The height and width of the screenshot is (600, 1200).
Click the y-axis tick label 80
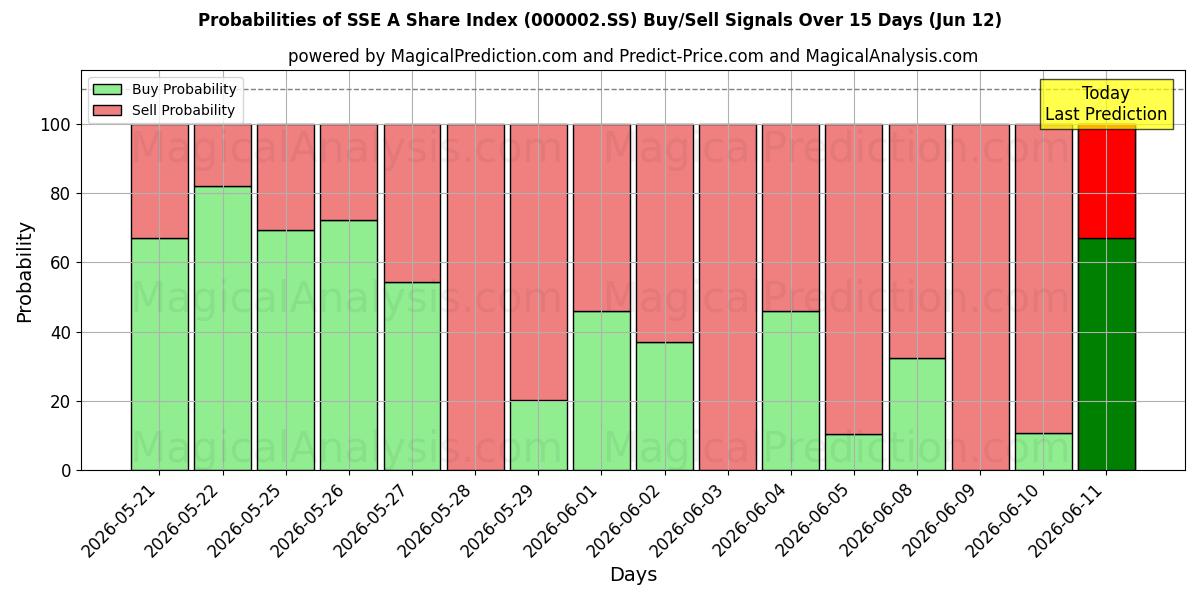(63, 194)
